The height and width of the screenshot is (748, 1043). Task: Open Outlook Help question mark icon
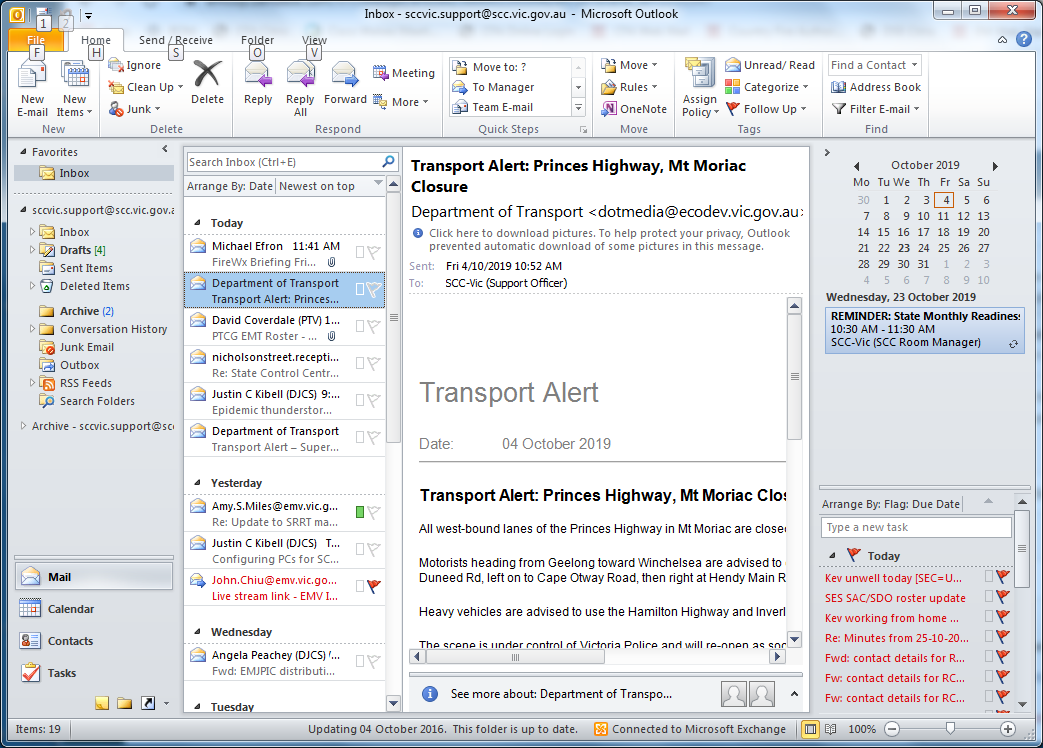coord(1023,40)
